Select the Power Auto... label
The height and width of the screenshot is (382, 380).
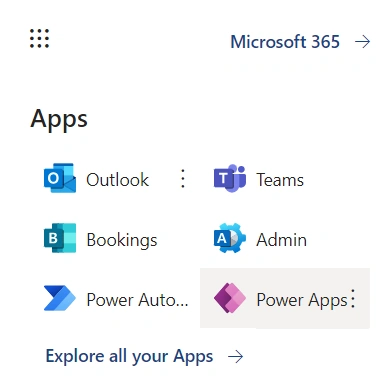point(137,300)
